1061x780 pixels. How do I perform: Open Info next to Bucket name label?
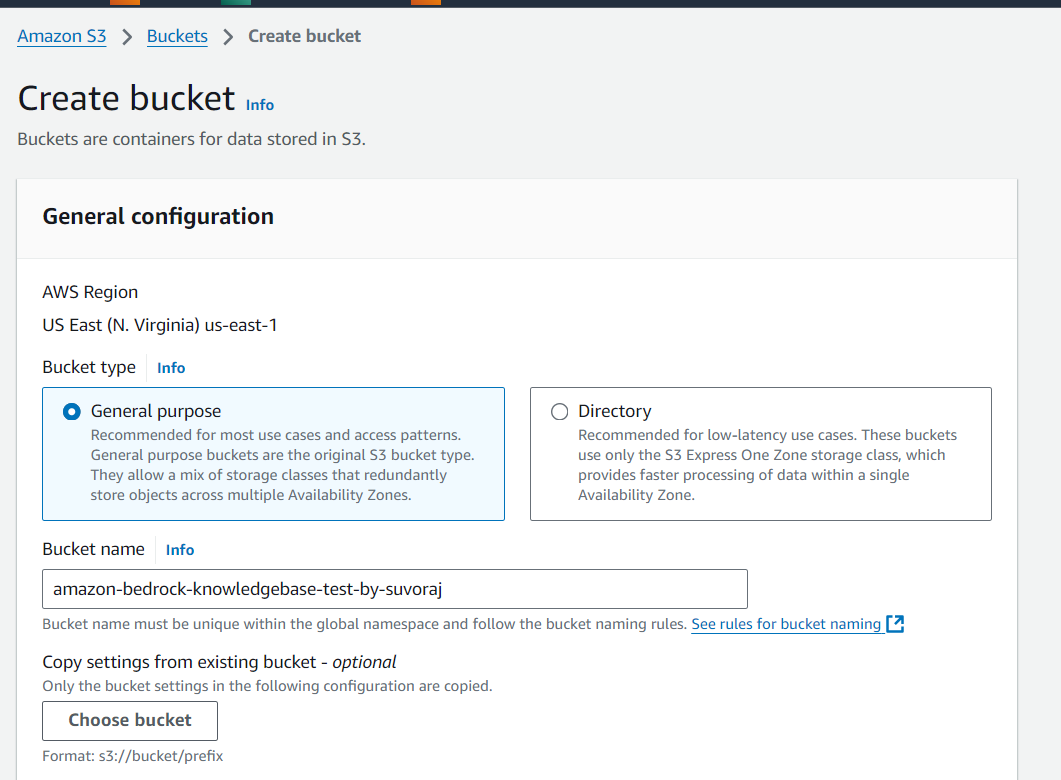coord(179,549)
